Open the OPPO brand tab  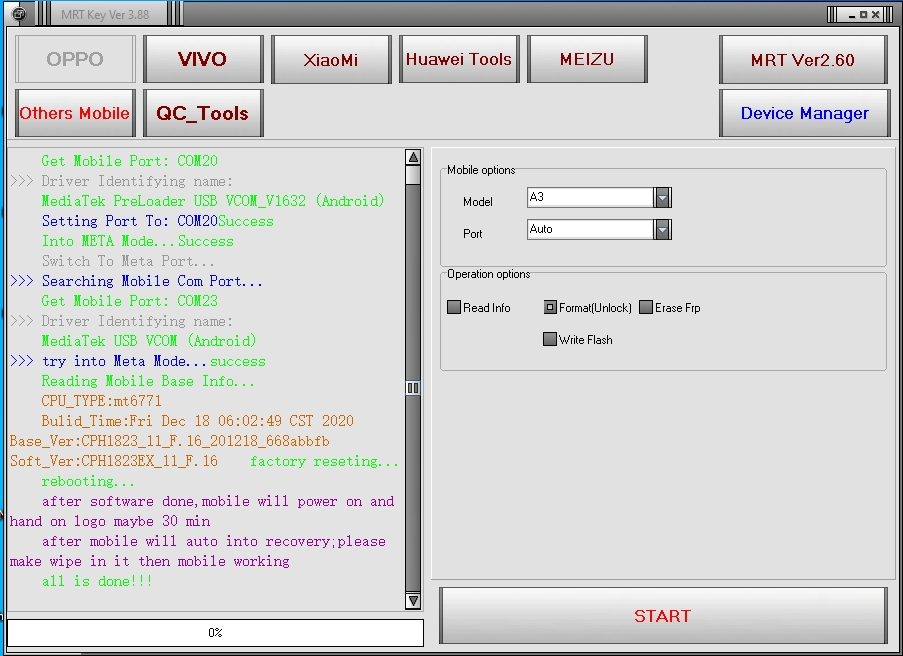[75, 59]
